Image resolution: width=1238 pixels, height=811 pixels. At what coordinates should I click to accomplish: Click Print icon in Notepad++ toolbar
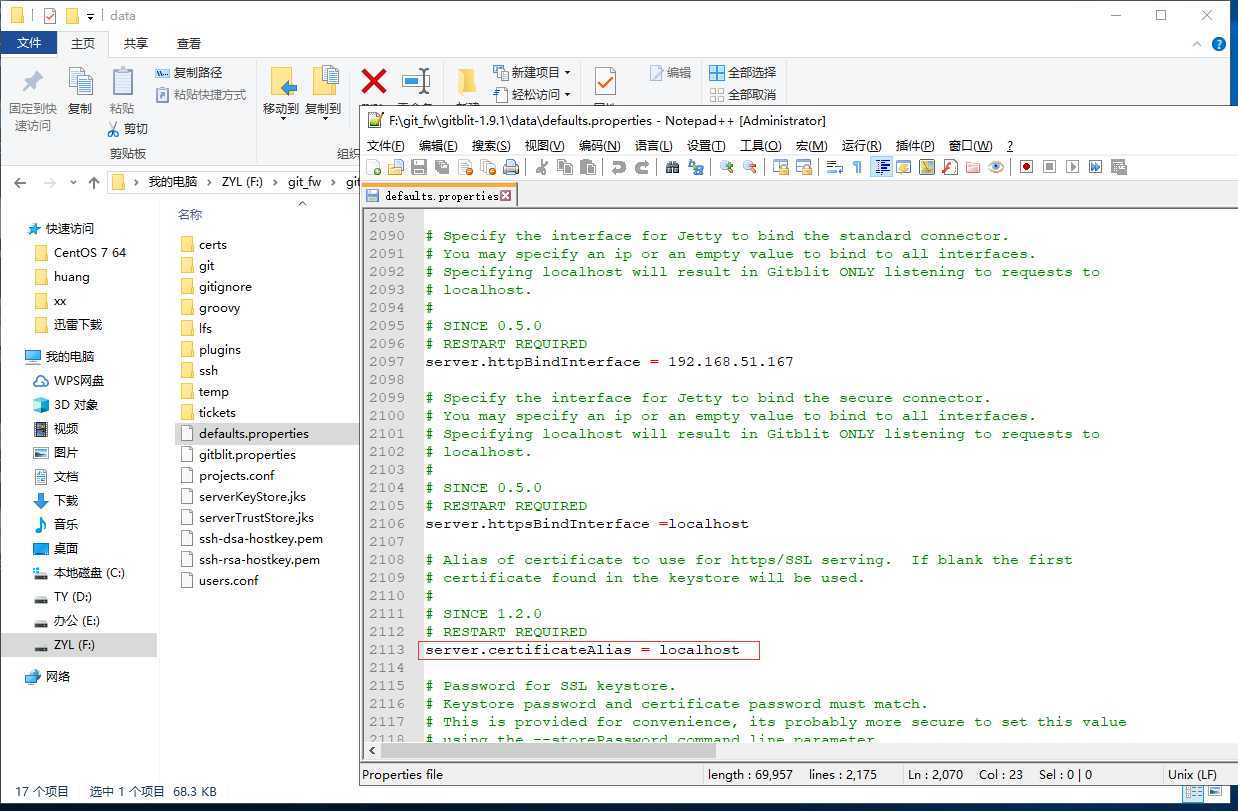coord(511,167)
